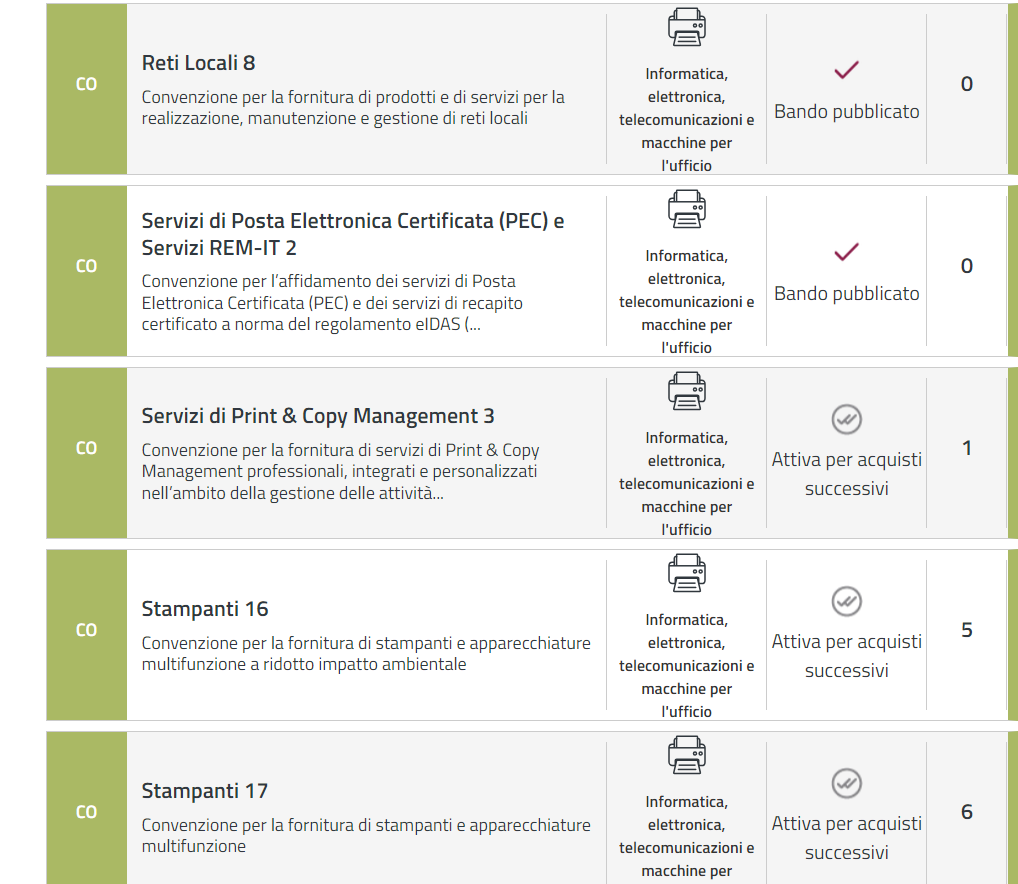This screenshot has height=884, width=1018.
Task: Click the printer icon in Print & Copy Management 3 row
Action: pos(686,391)
